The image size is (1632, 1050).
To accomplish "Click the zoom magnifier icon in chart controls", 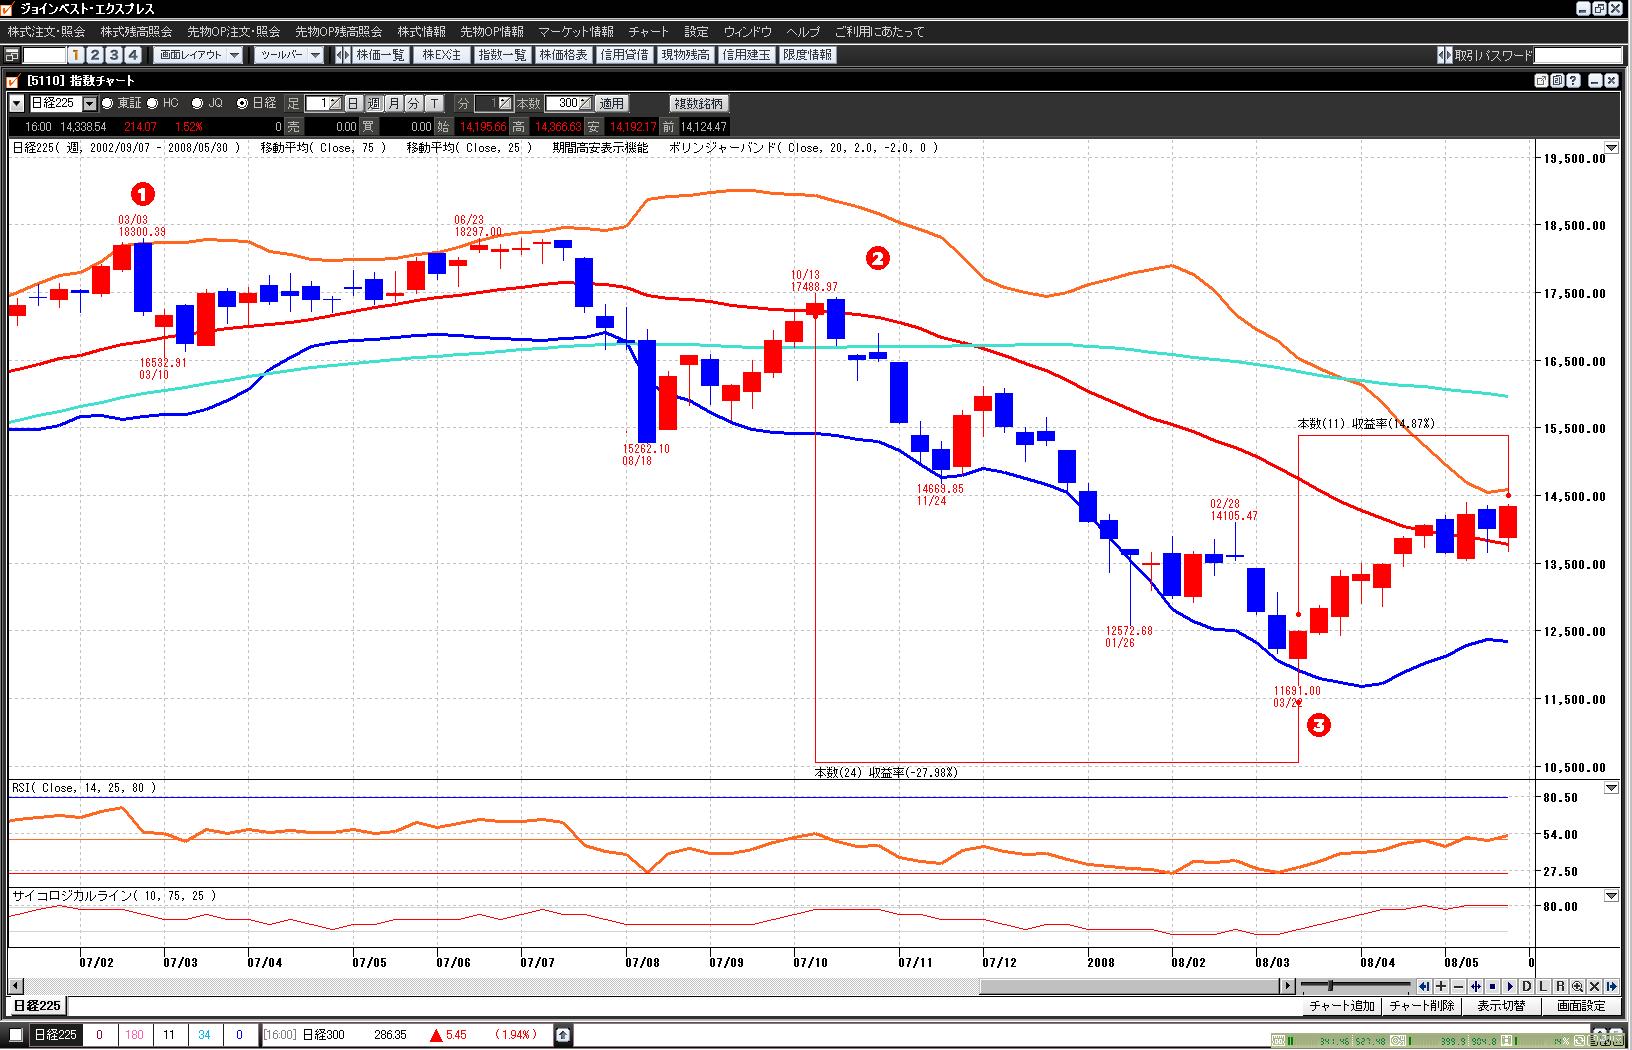I will [1577, 986].
